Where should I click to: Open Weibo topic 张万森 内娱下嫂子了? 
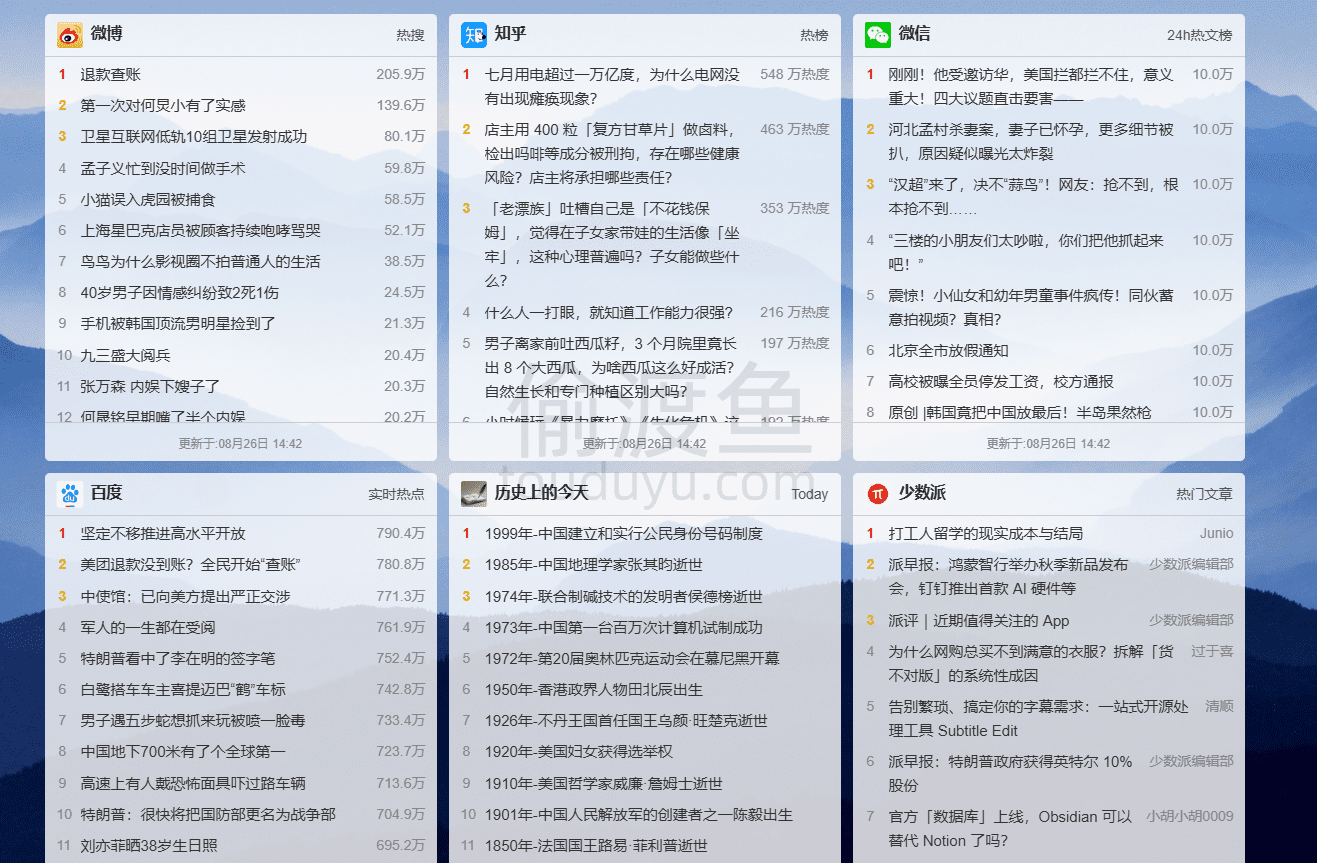coord(151,386)
